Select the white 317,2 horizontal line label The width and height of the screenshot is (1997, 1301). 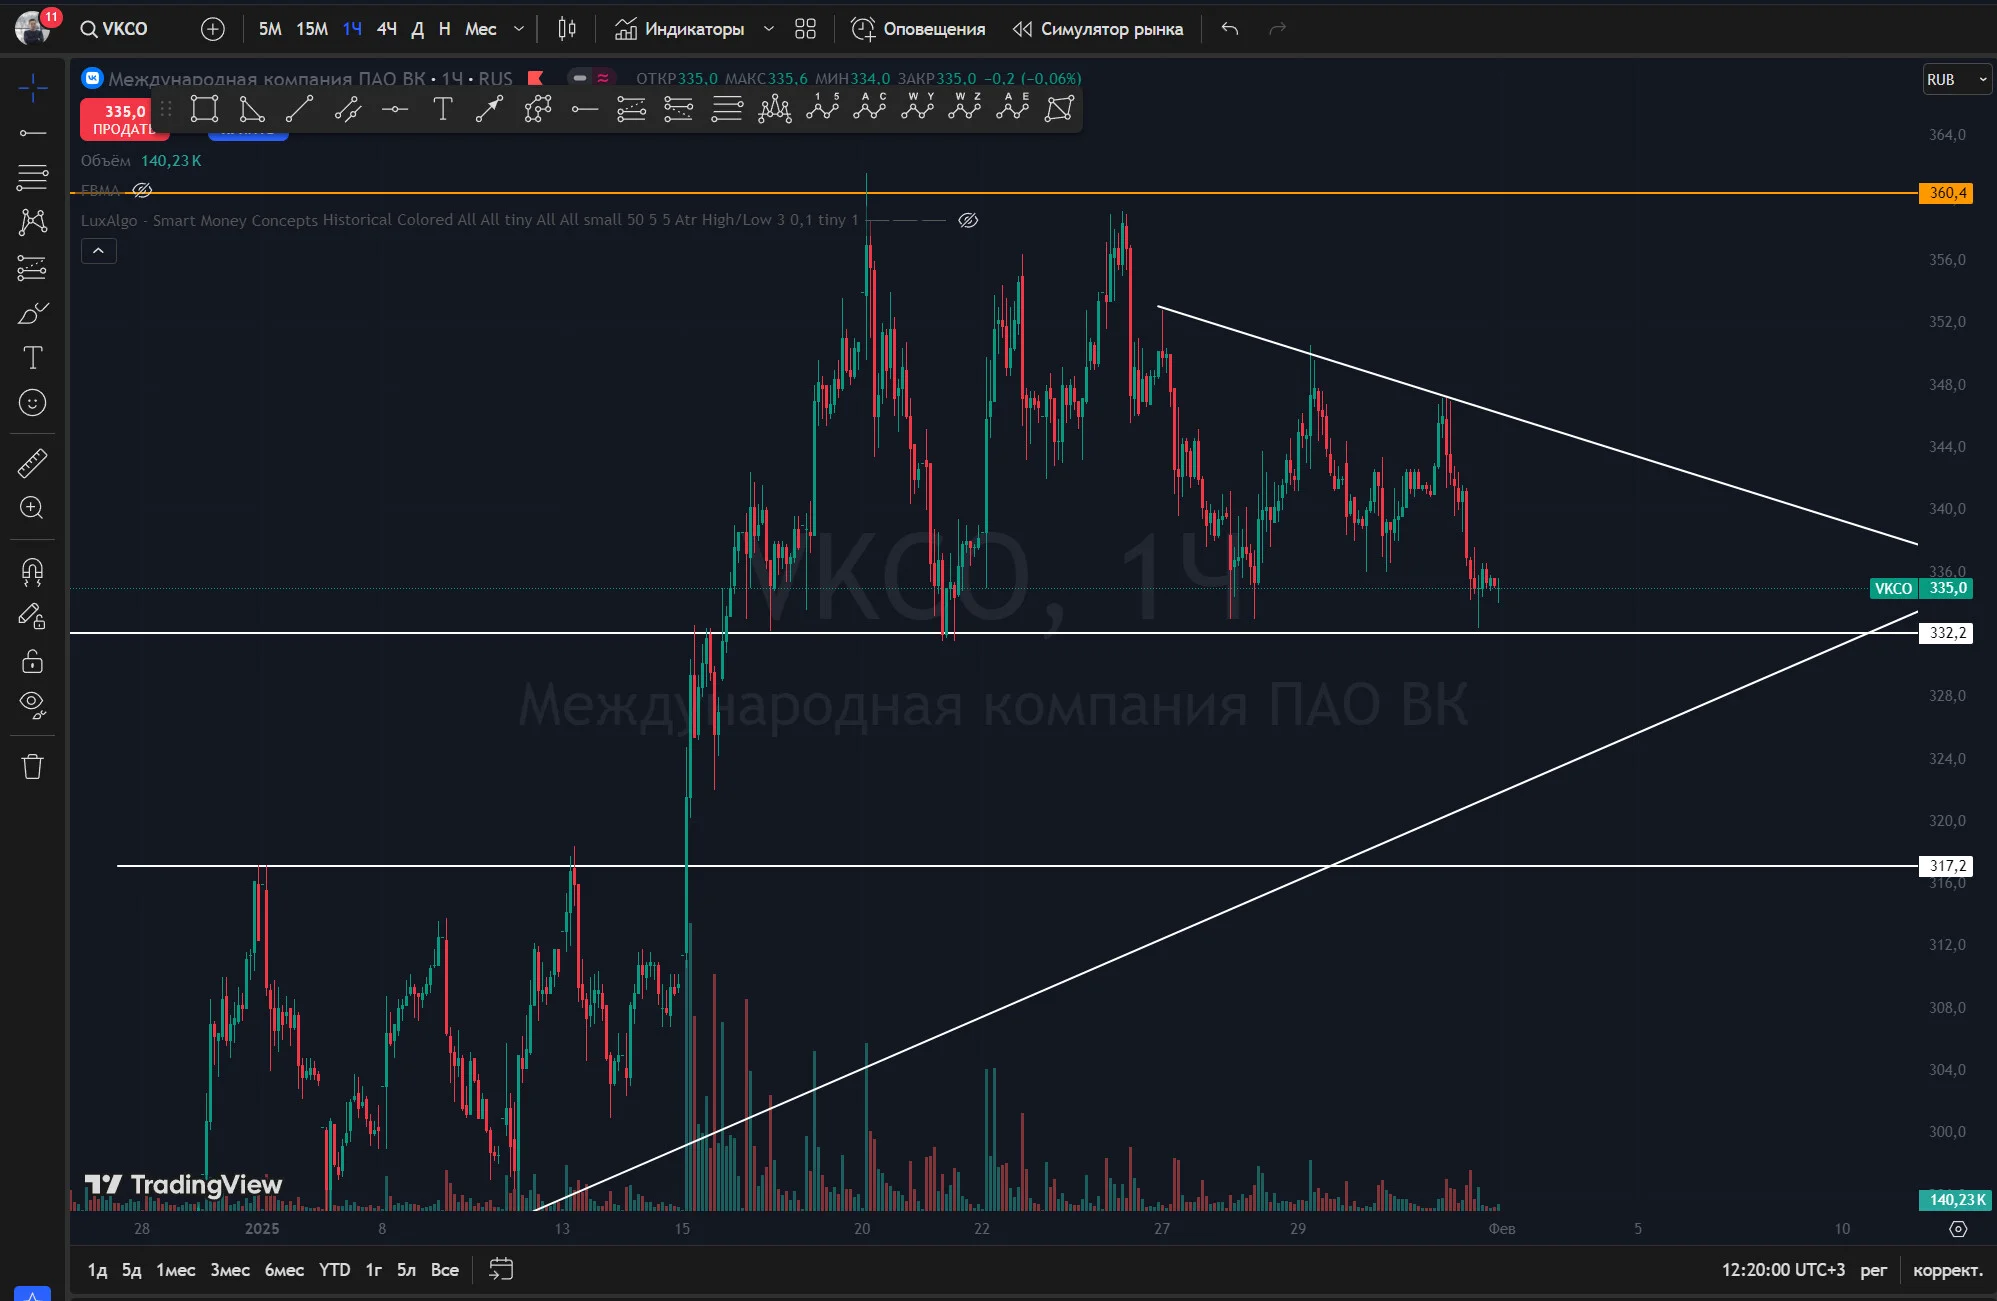1946,866
